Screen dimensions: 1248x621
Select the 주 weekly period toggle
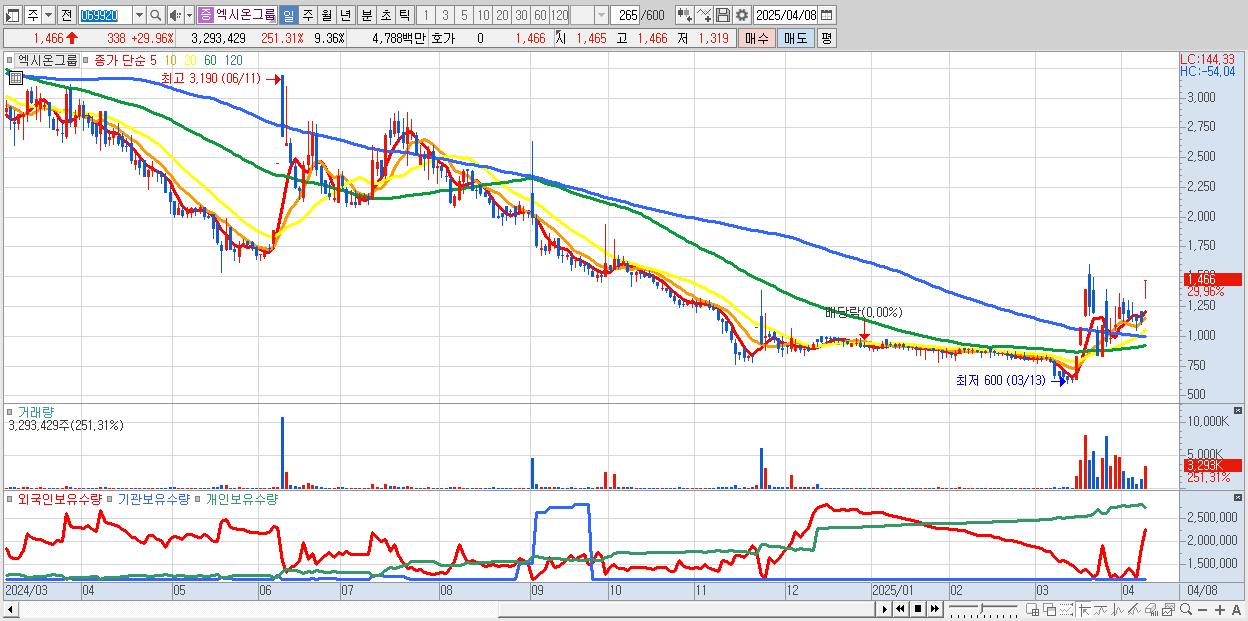[307, 15]
